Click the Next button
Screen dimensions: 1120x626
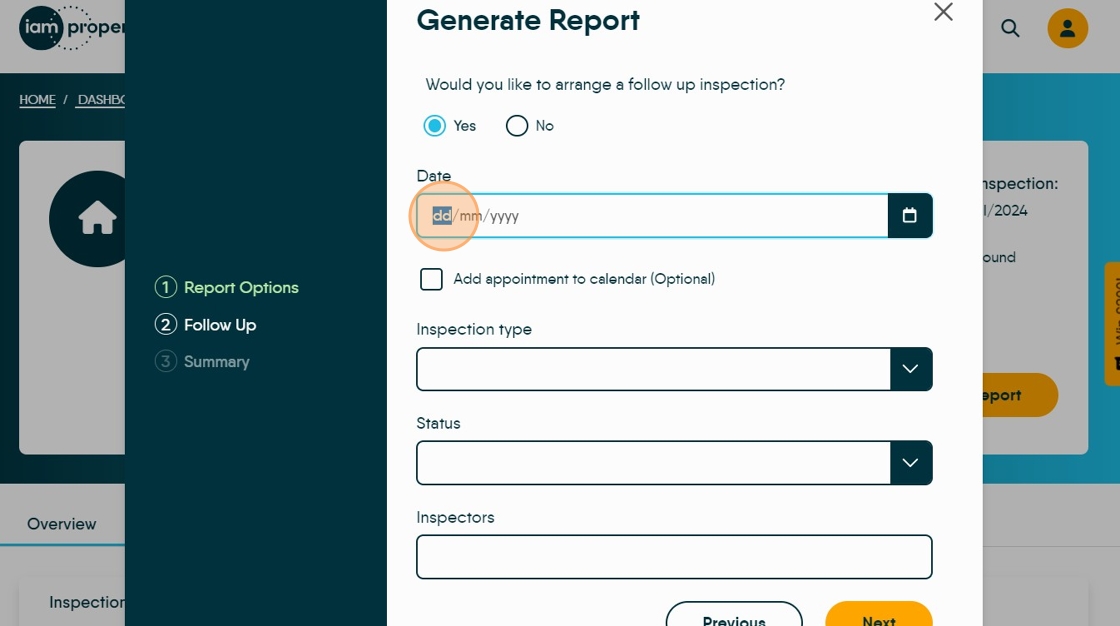coord(879,617)
